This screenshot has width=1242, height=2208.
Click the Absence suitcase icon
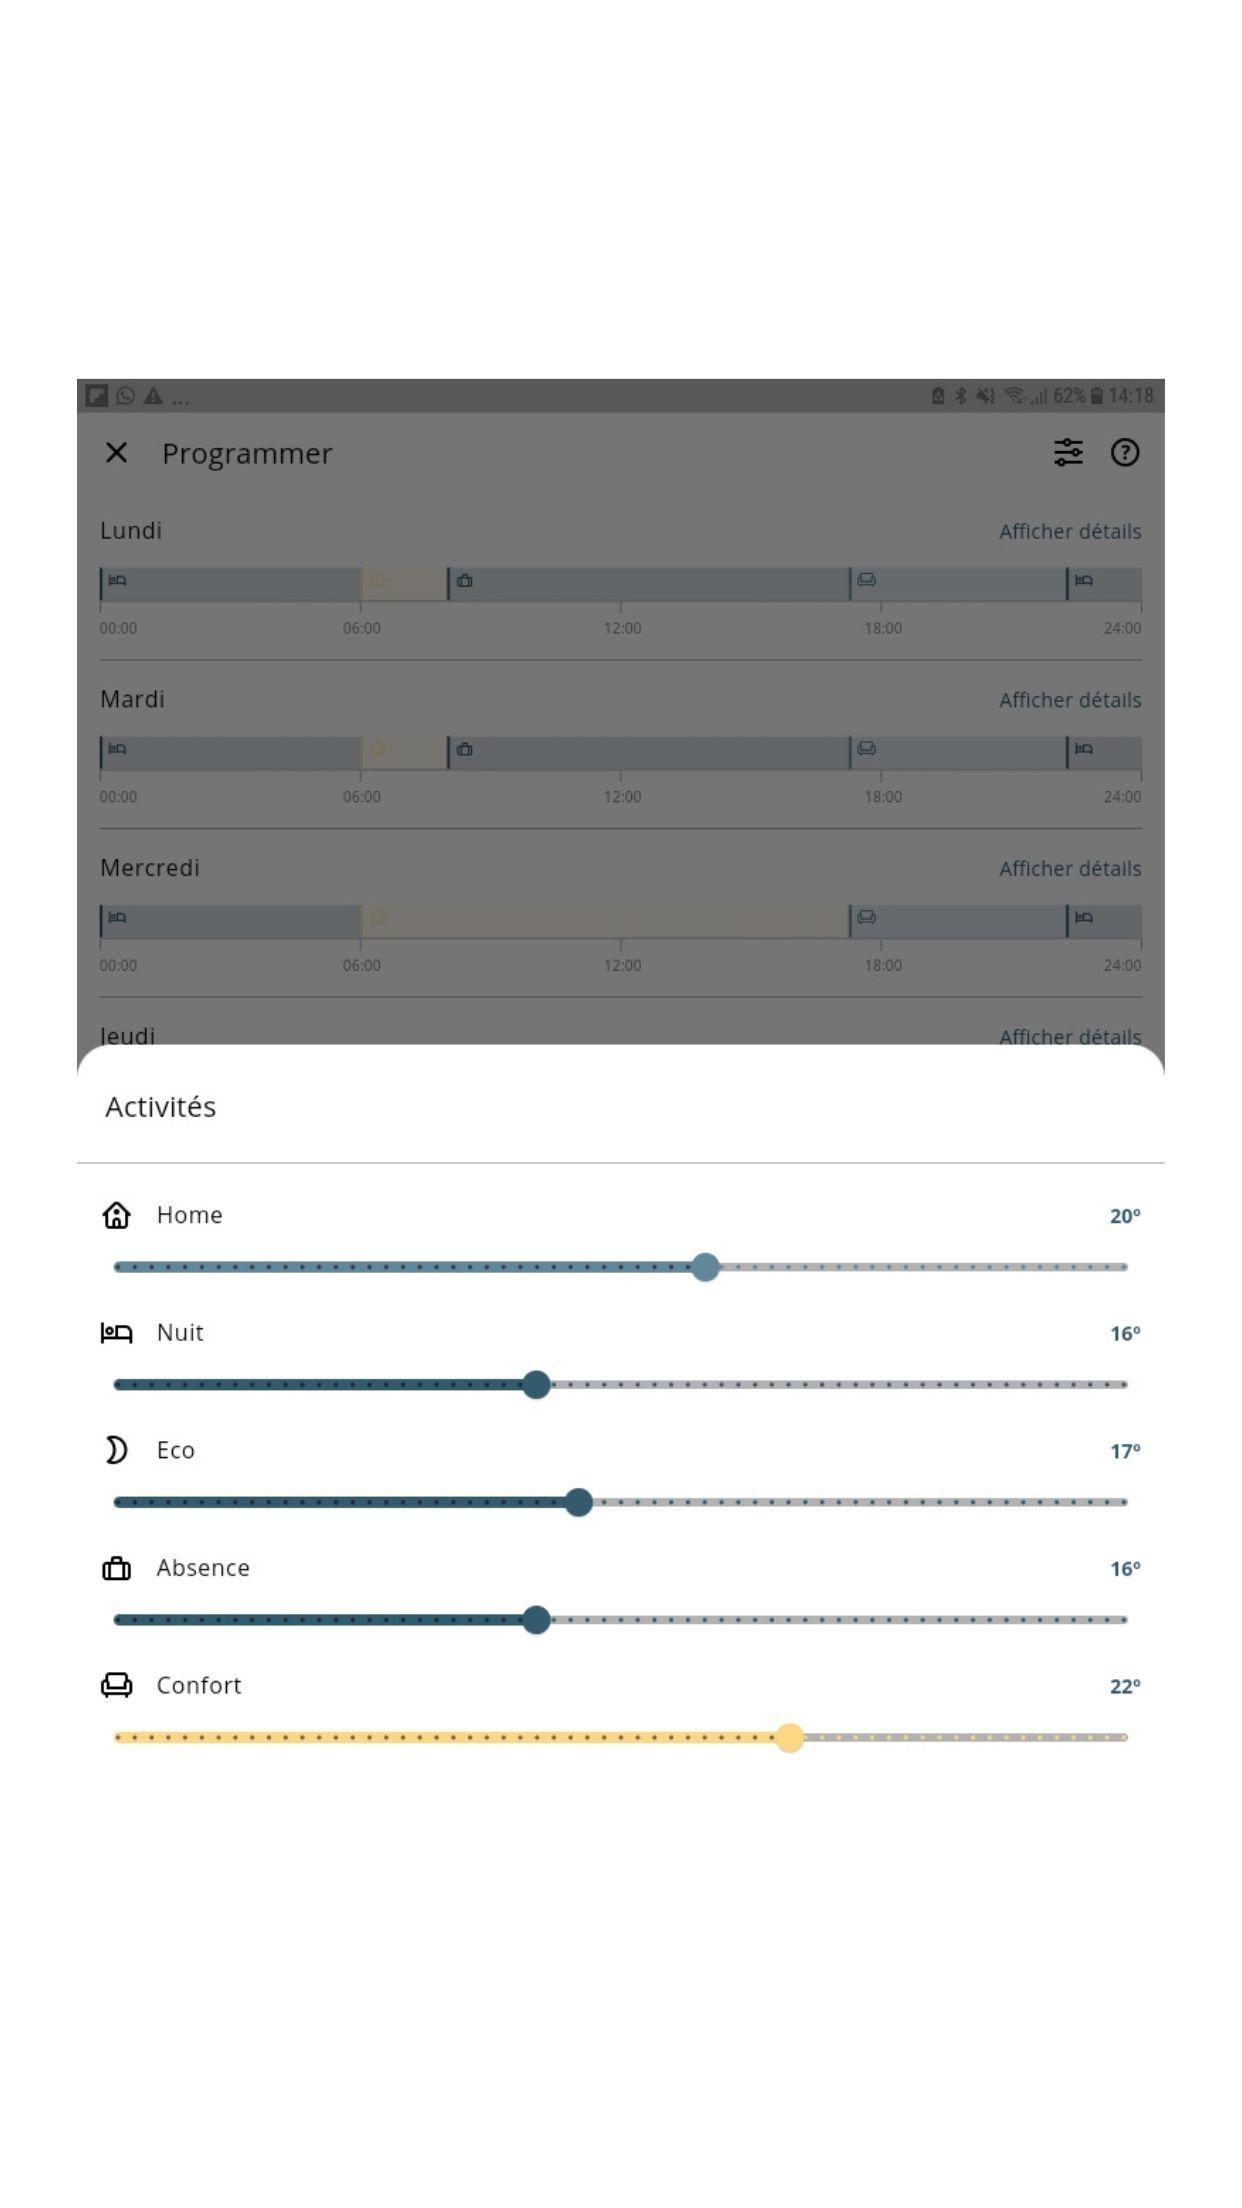(x=116, y=1568)
